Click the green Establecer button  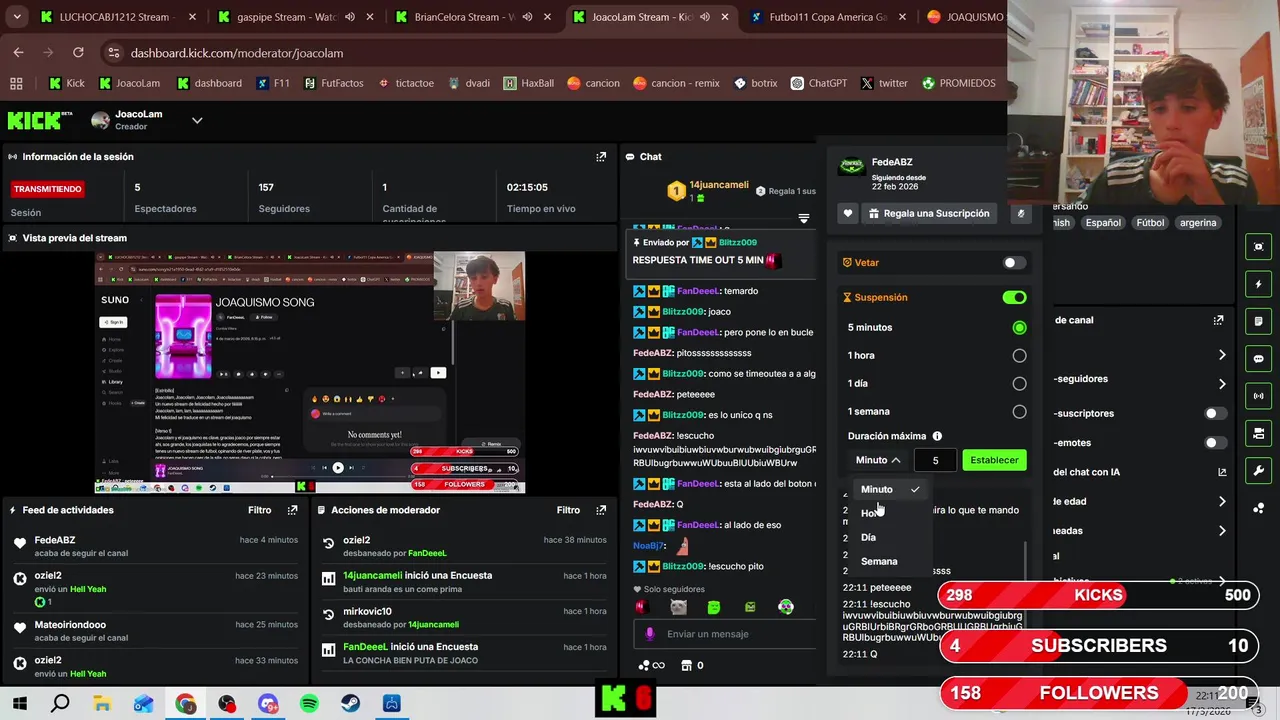[994, 460]
